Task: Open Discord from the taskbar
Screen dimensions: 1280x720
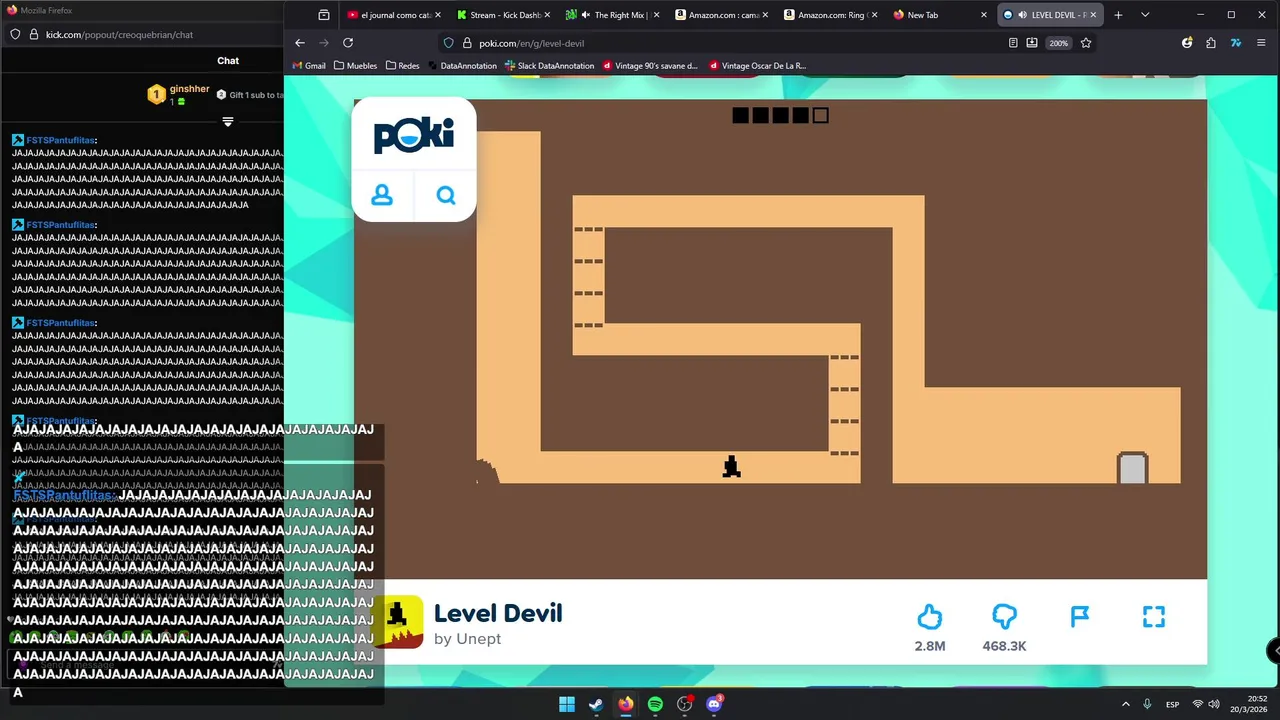Action: (x=714, y=704)
